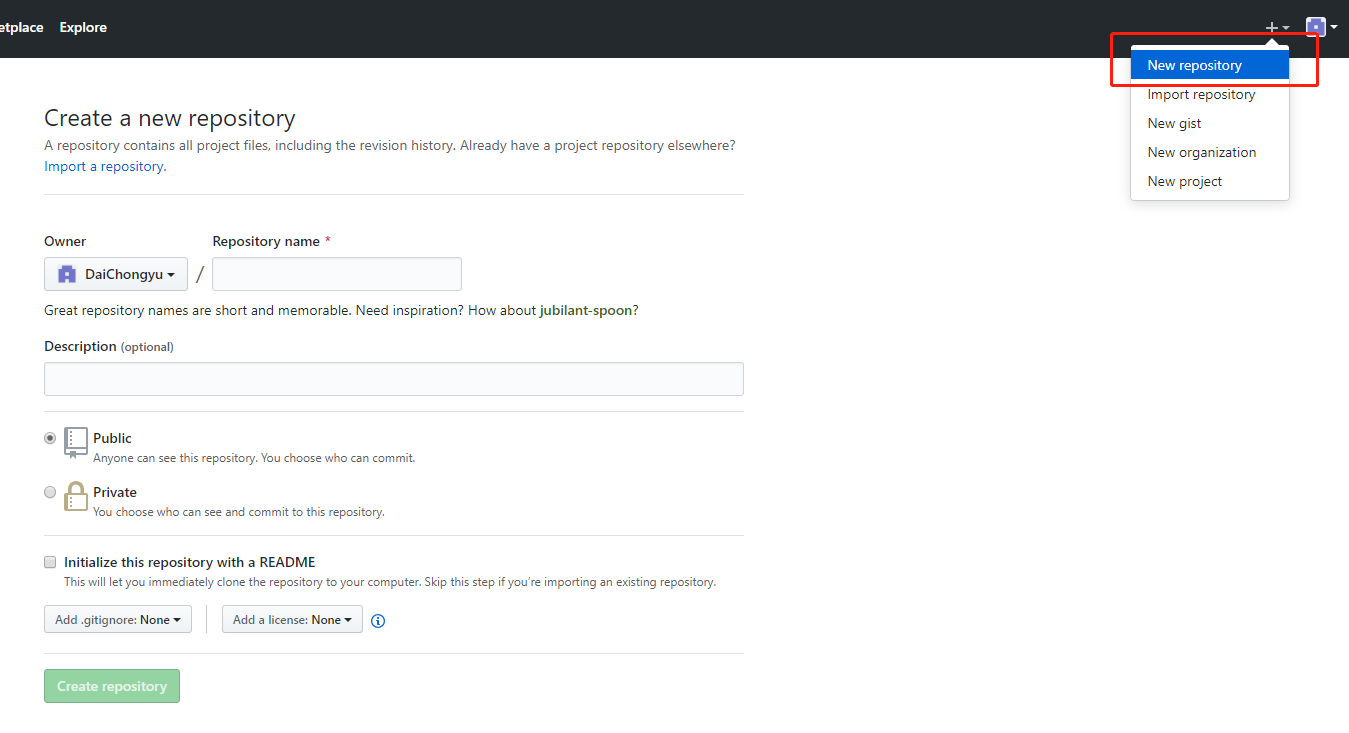The image size is (1349, 733).
Task: Click the Description (optional) label
Action: point(109,346)
